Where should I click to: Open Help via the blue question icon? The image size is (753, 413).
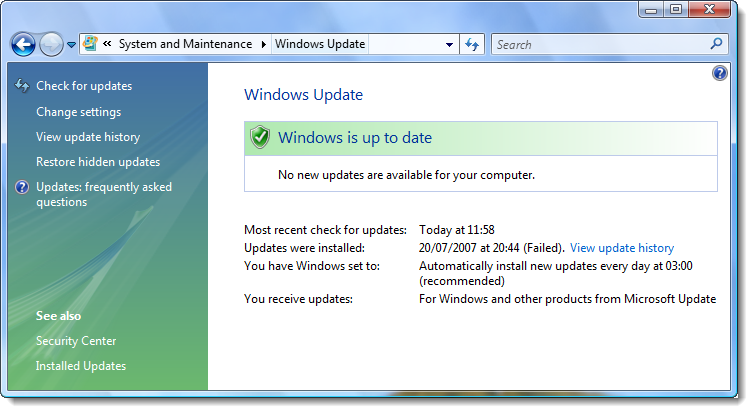[x=719, y=73]
